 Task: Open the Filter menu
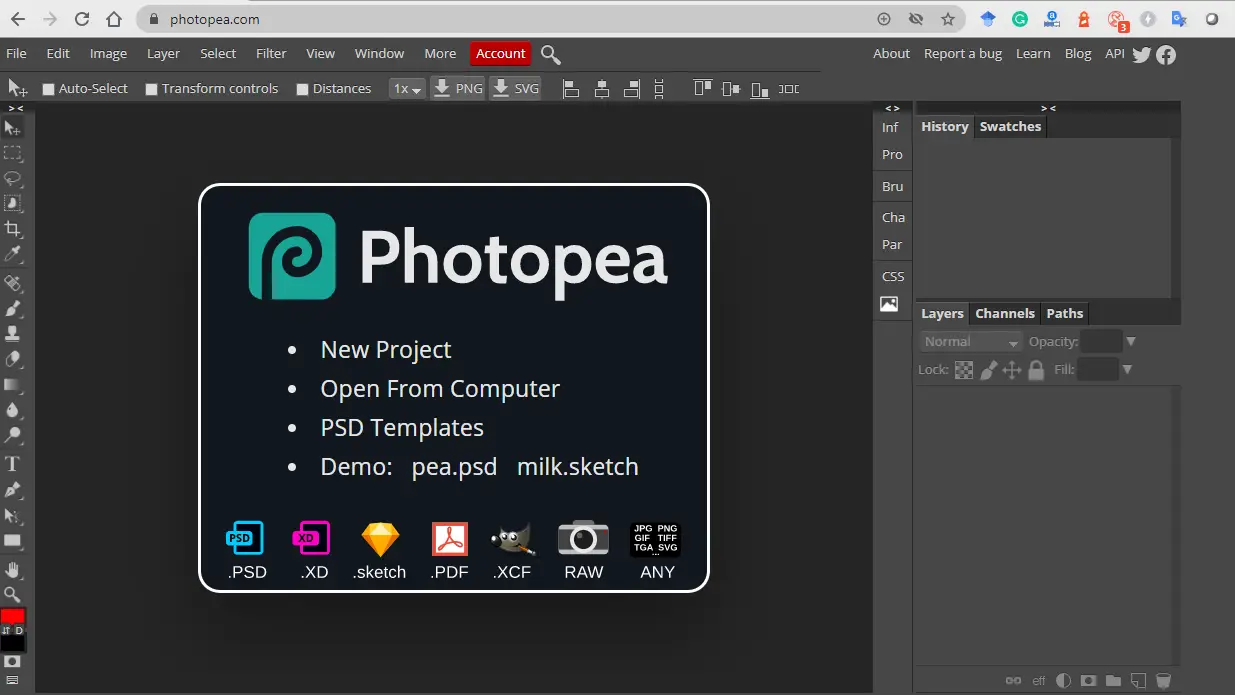(x=270, y=53)
